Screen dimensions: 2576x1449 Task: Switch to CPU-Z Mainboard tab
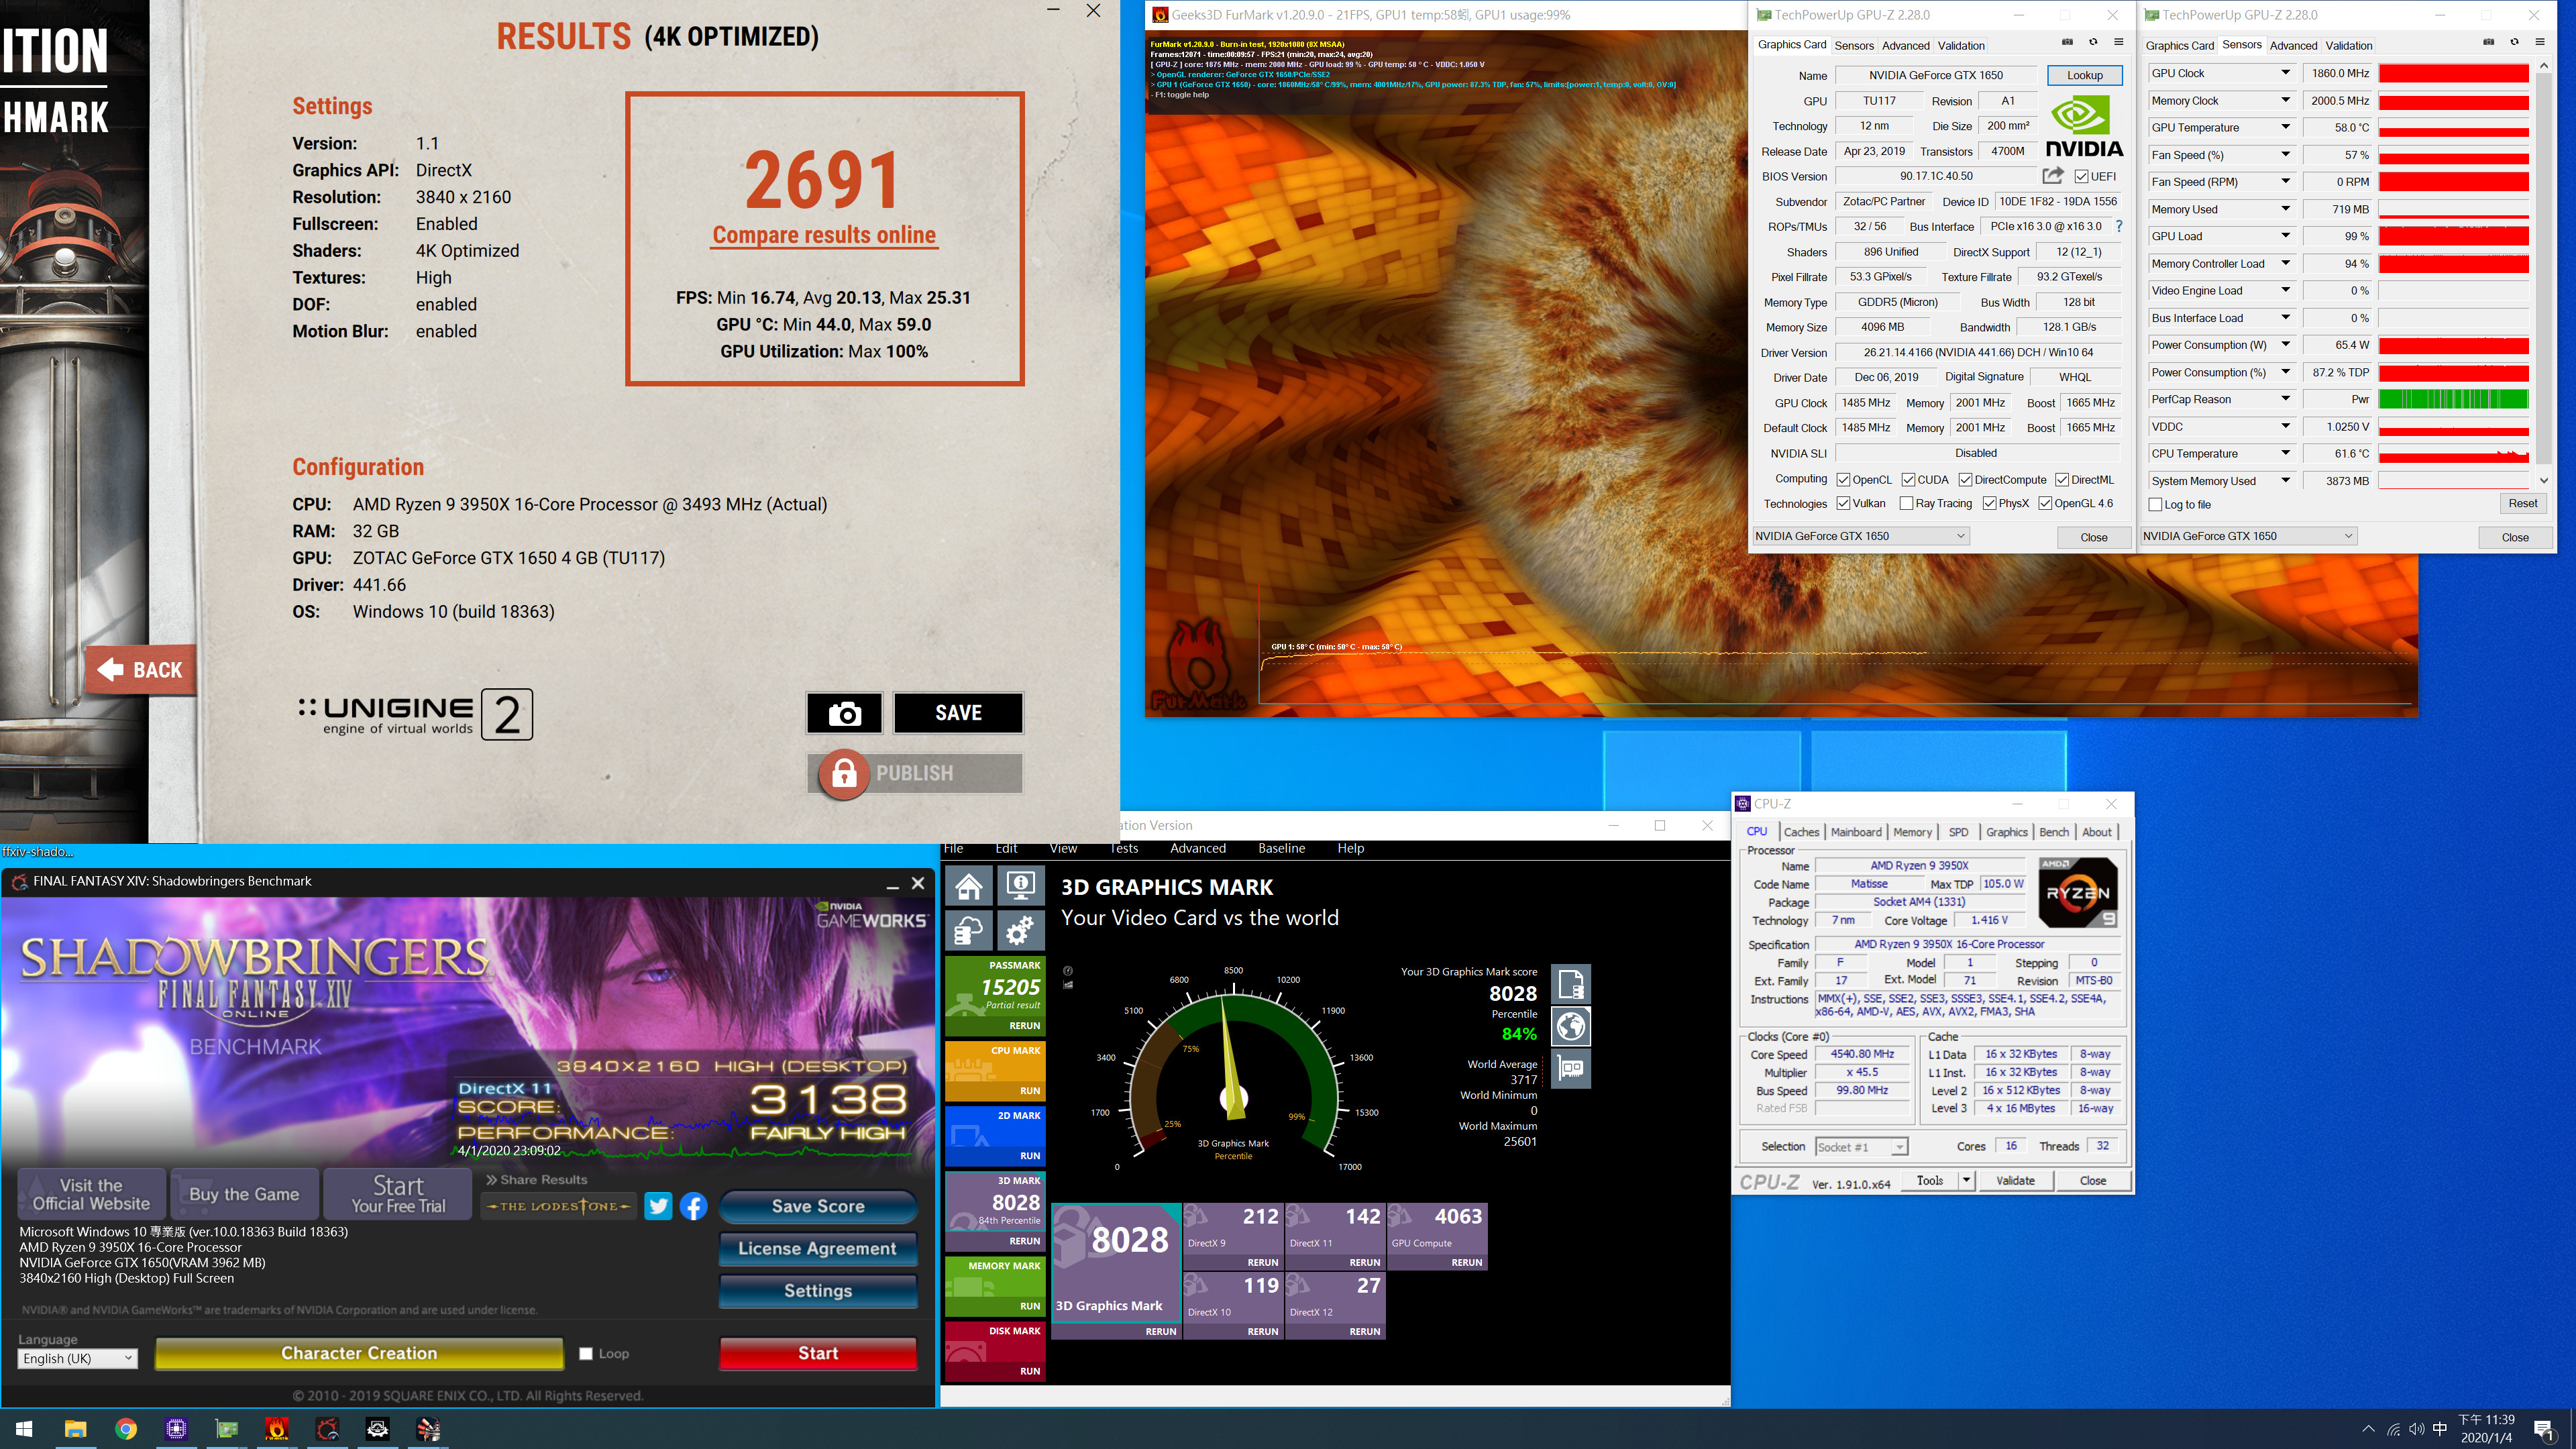click(1856, 832)
